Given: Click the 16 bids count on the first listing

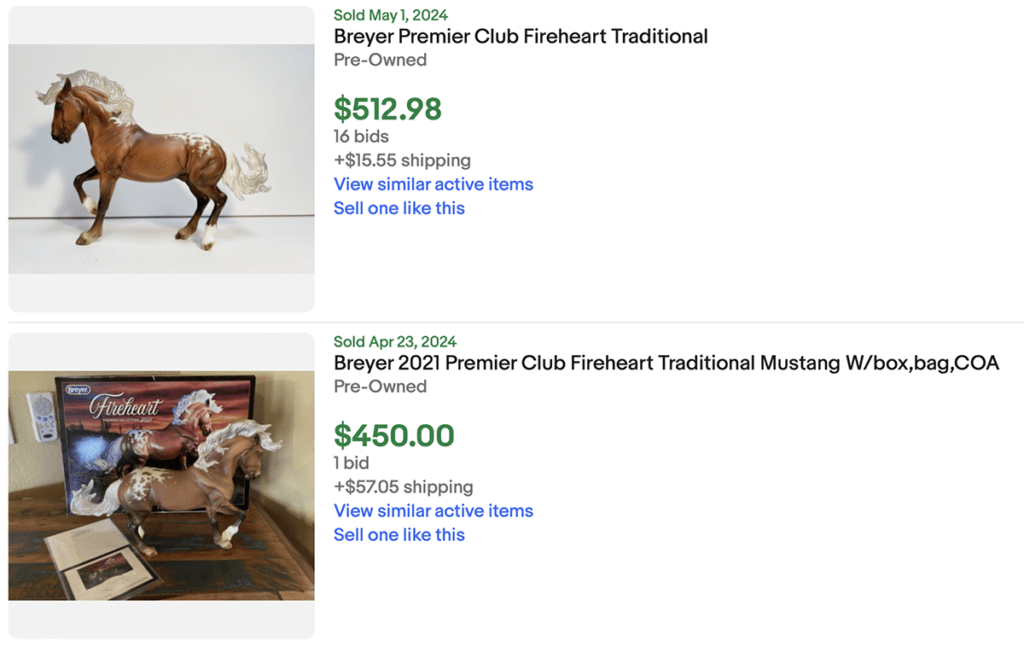Looking at the screenshot, I should tap(361, 137).
